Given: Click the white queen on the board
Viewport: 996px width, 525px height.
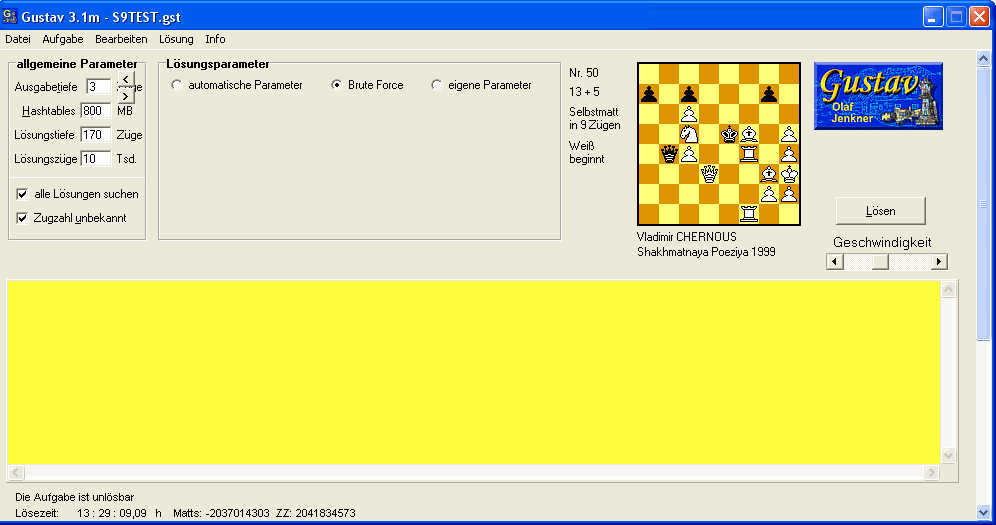Looking at the screenshot, I should click(x=708, y=174).
